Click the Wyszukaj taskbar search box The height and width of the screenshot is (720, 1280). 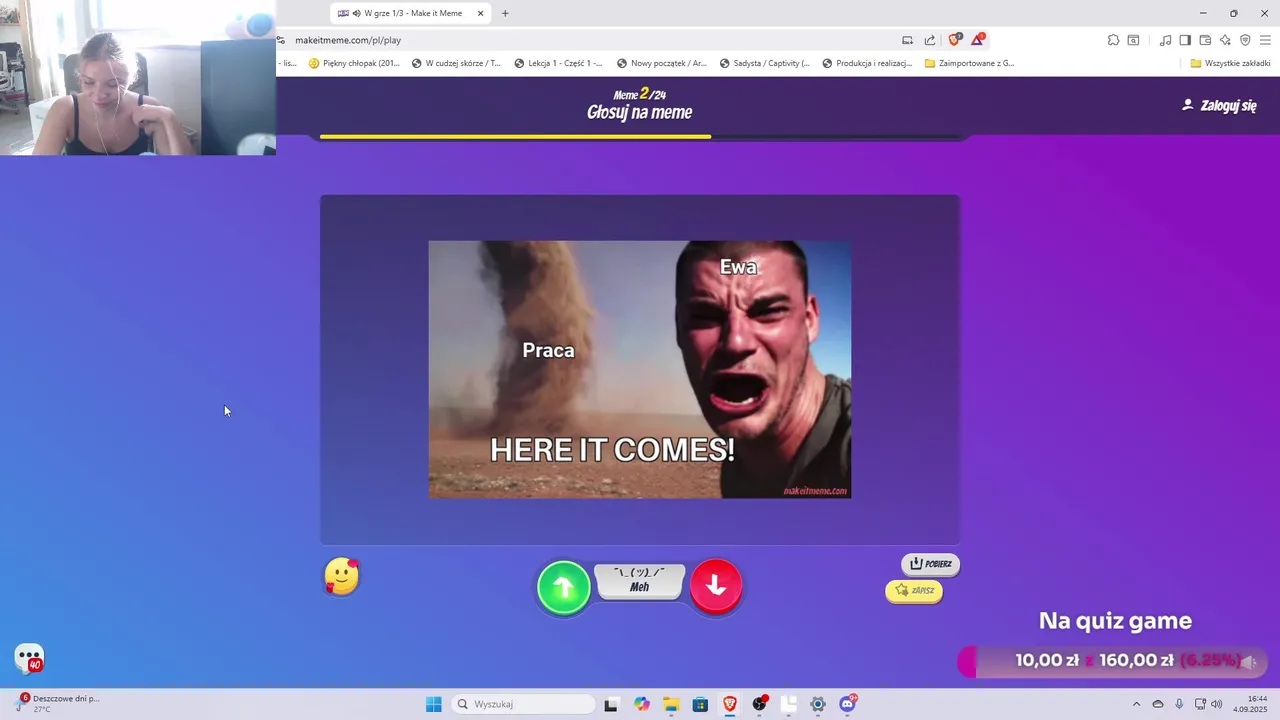(523, 704)
